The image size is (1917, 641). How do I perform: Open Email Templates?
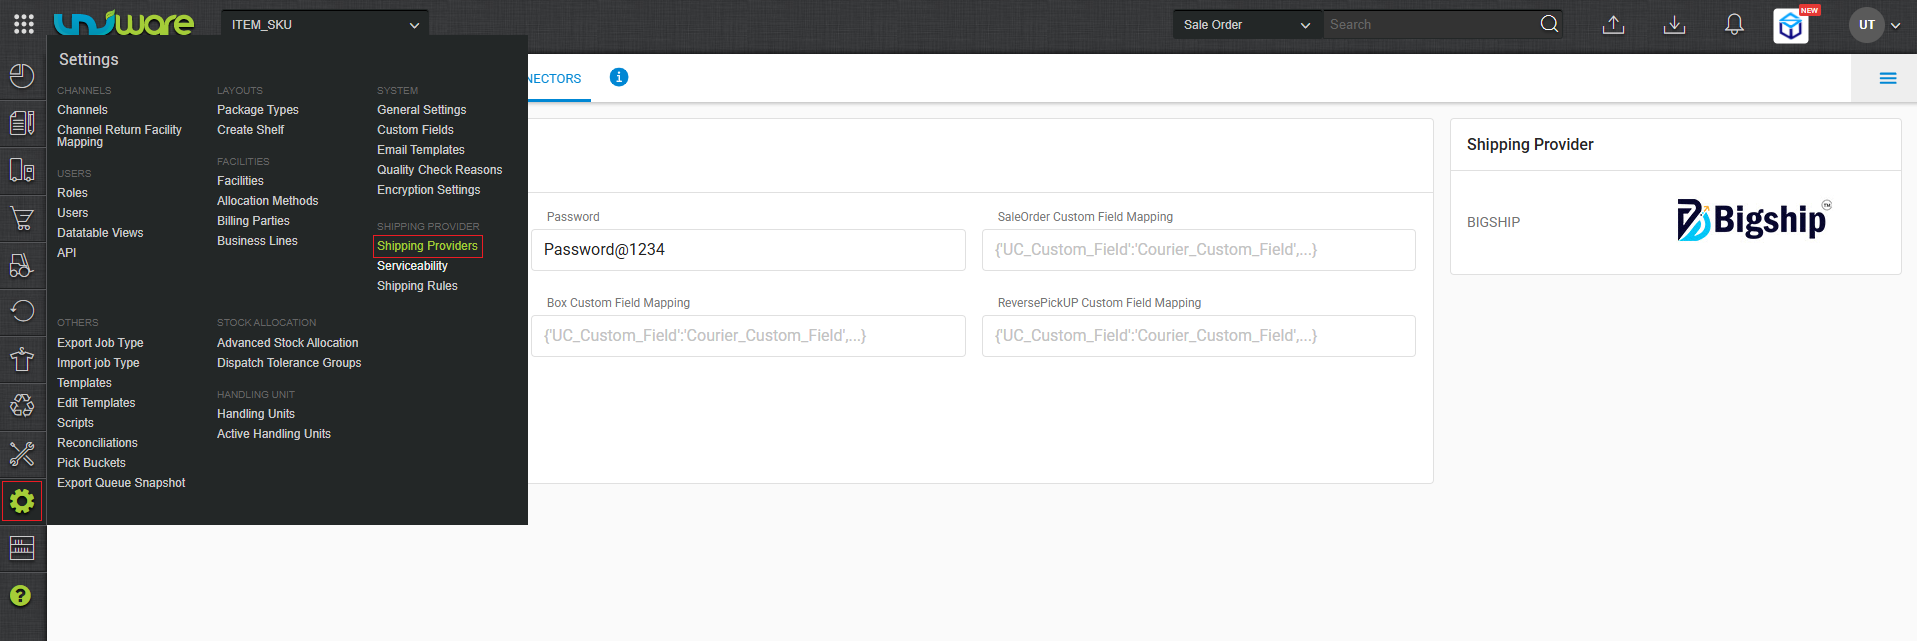[420, 150]
